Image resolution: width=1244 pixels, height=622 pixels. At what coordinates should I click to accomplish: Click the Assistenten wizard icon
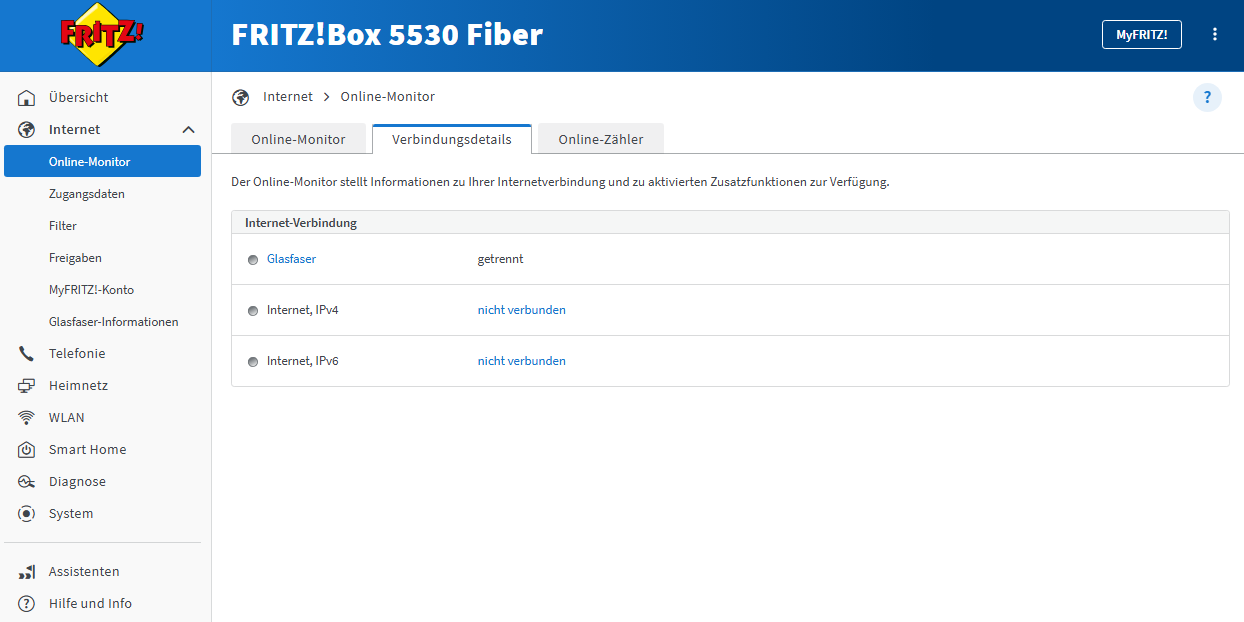point(27,572)
